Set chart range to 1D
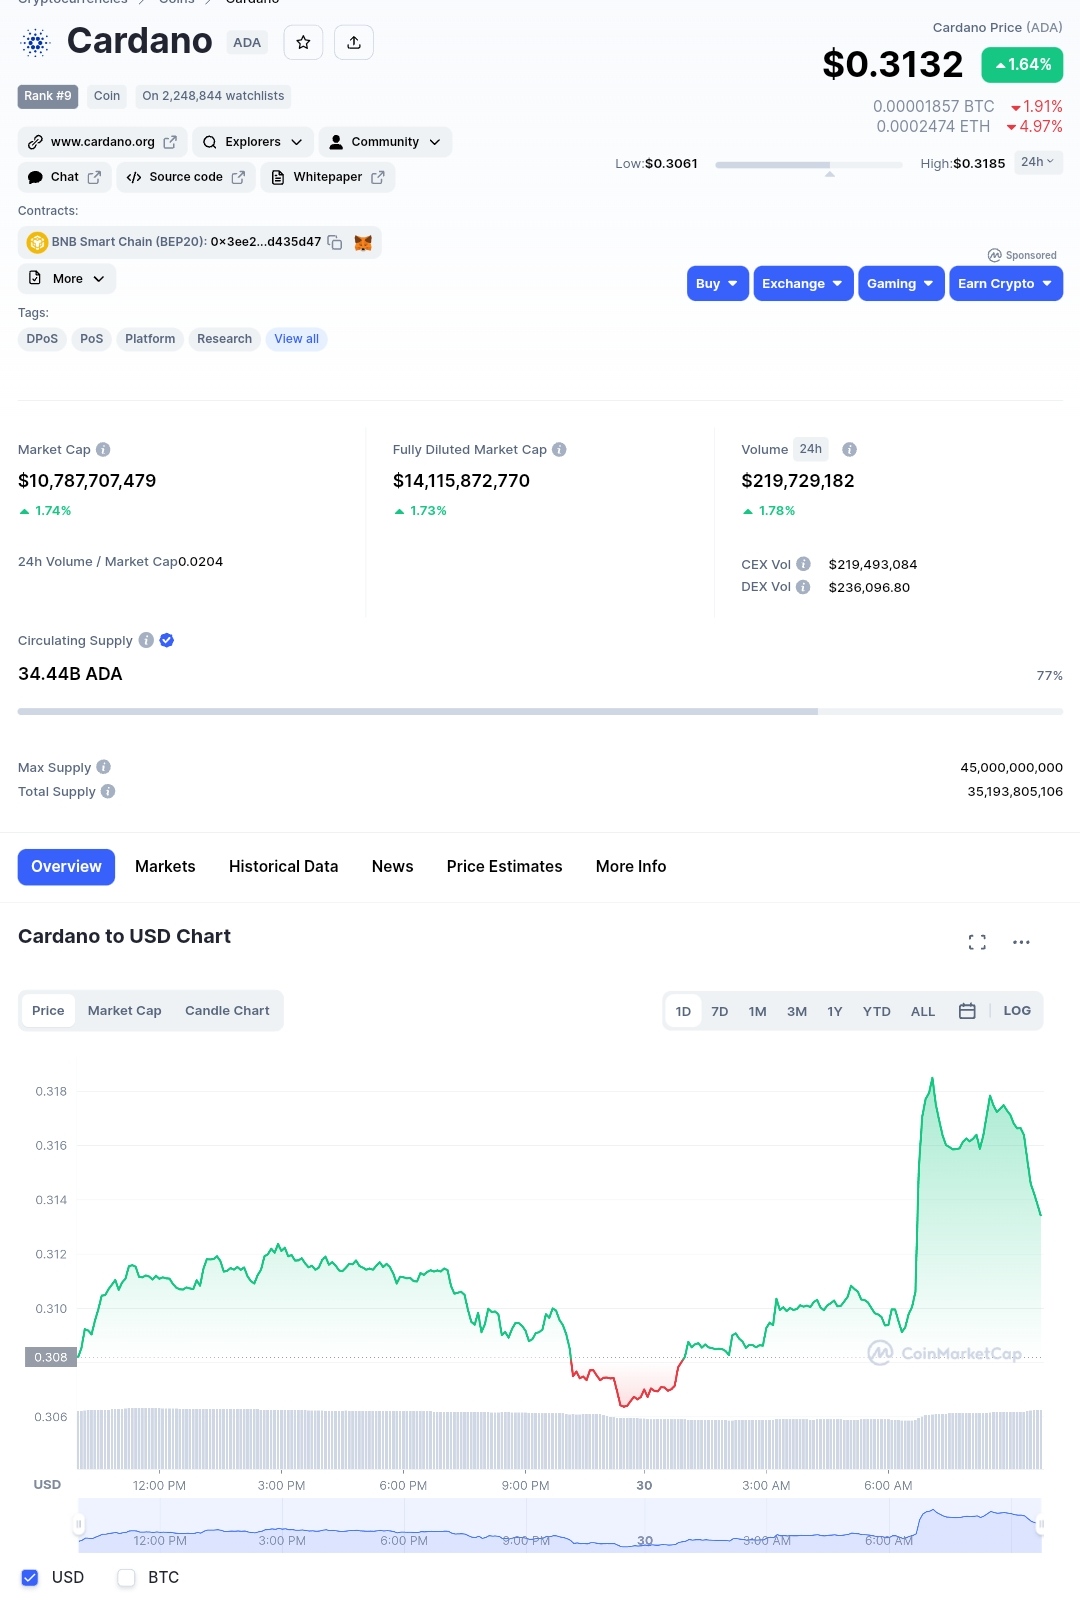 [683, 1011]
